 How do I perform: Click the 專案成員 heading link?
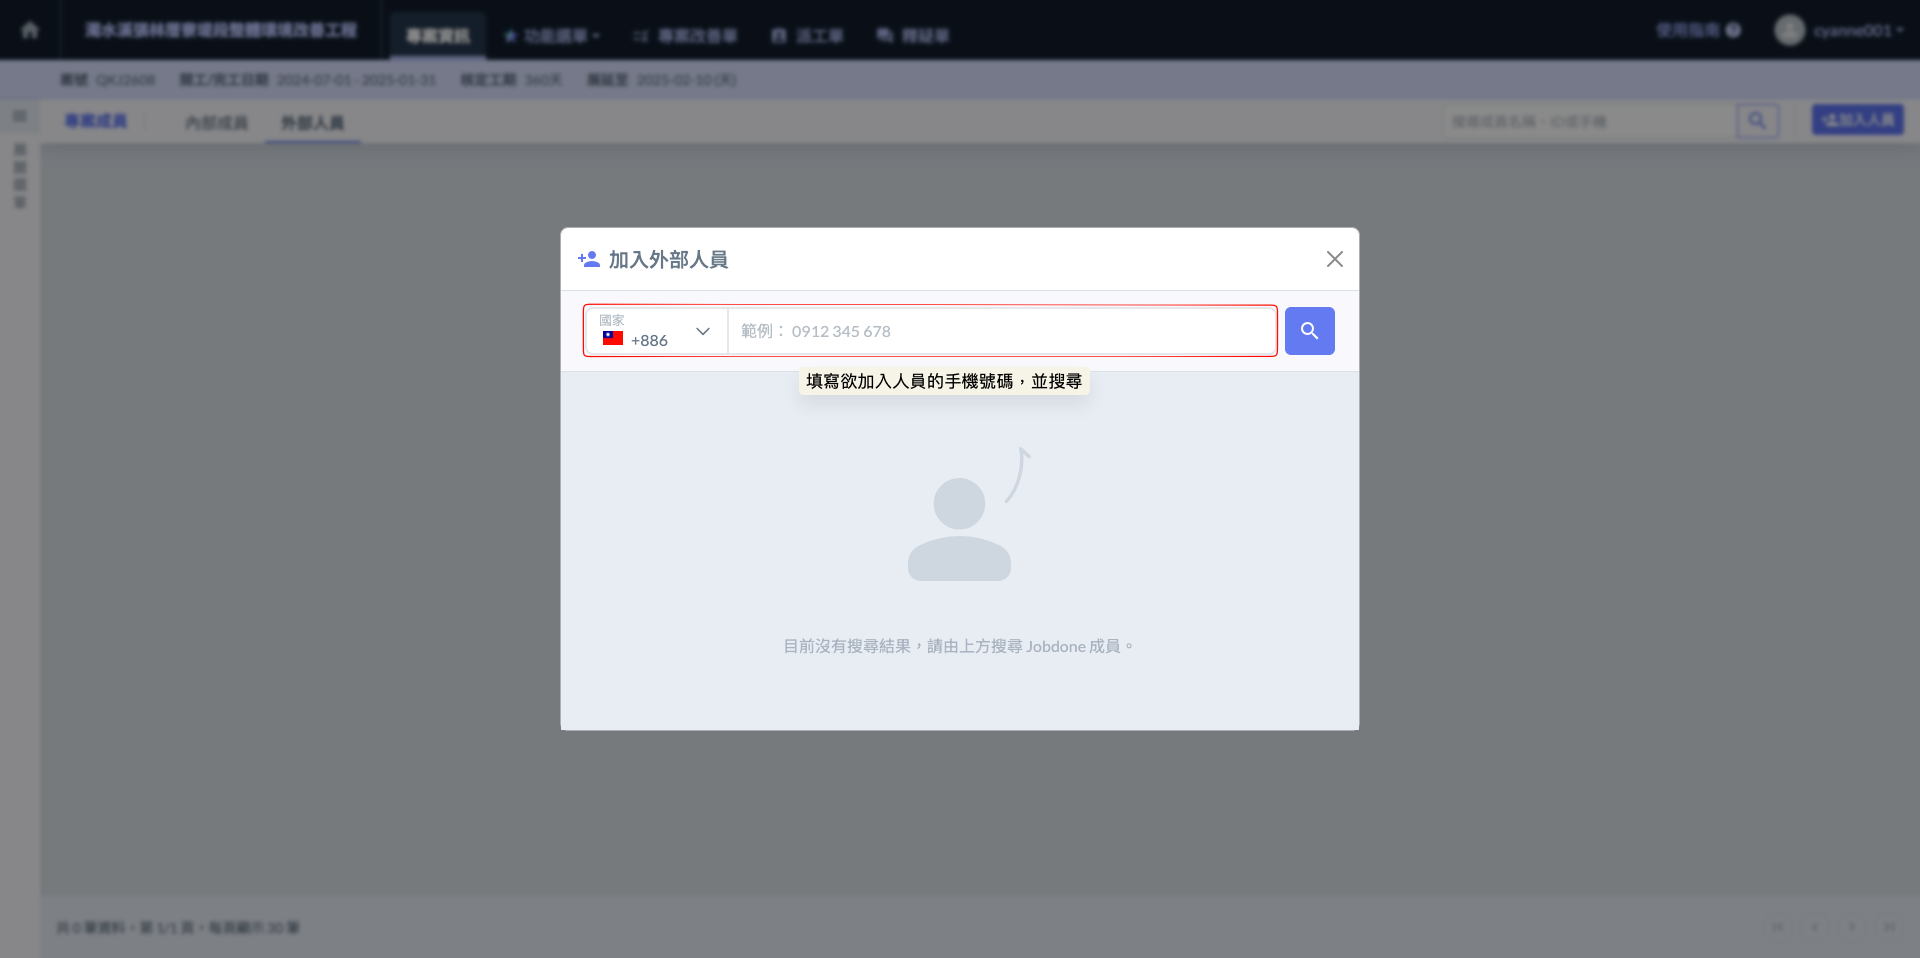[x=96, y=121]
